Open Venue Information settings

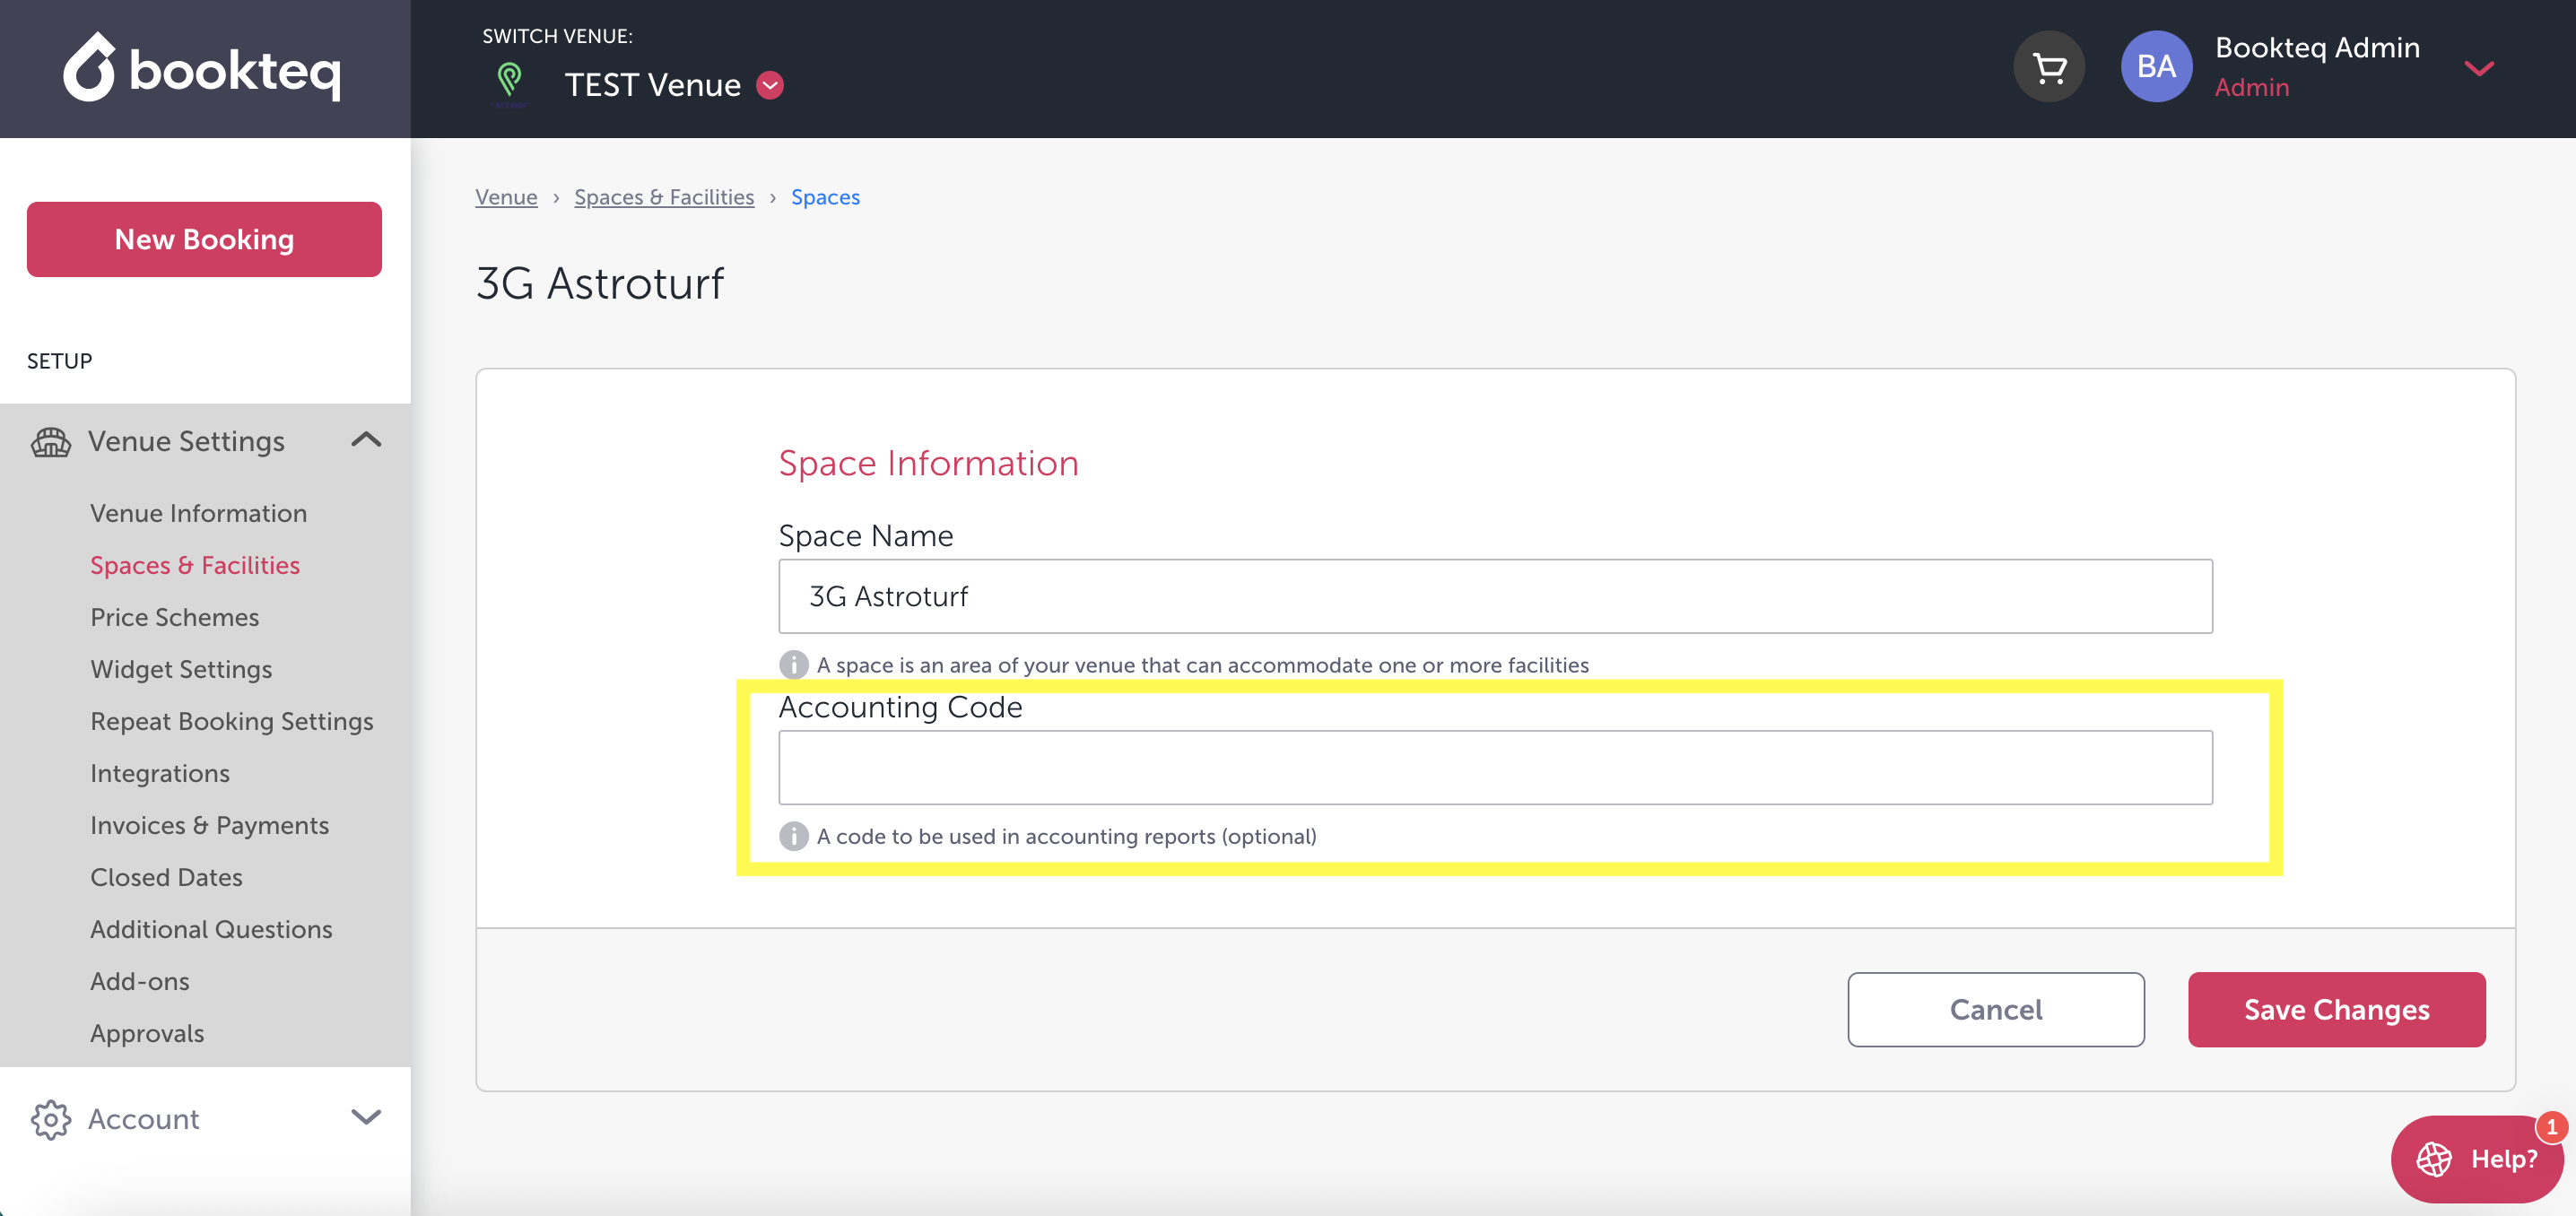coord(198,513)
